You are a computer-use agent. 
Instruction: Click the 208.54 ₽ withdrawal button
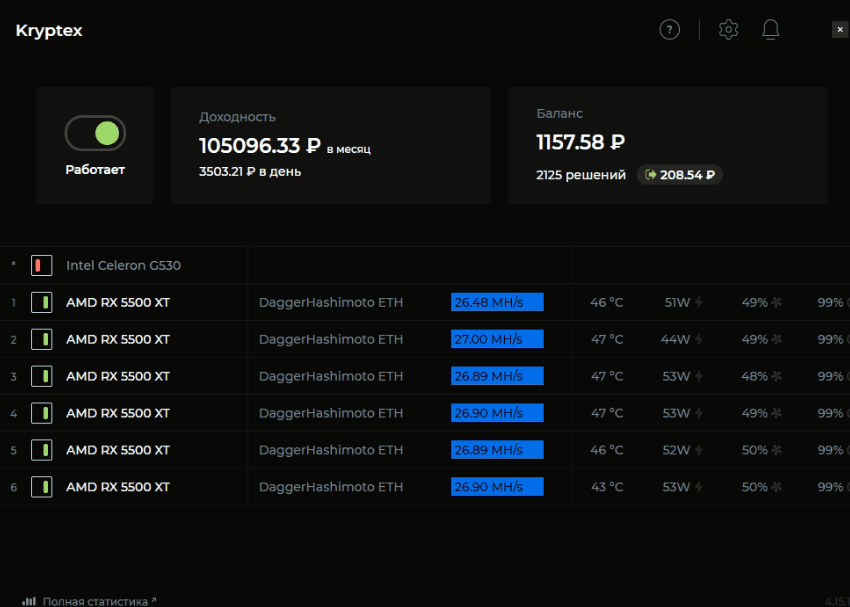point(680,175)
